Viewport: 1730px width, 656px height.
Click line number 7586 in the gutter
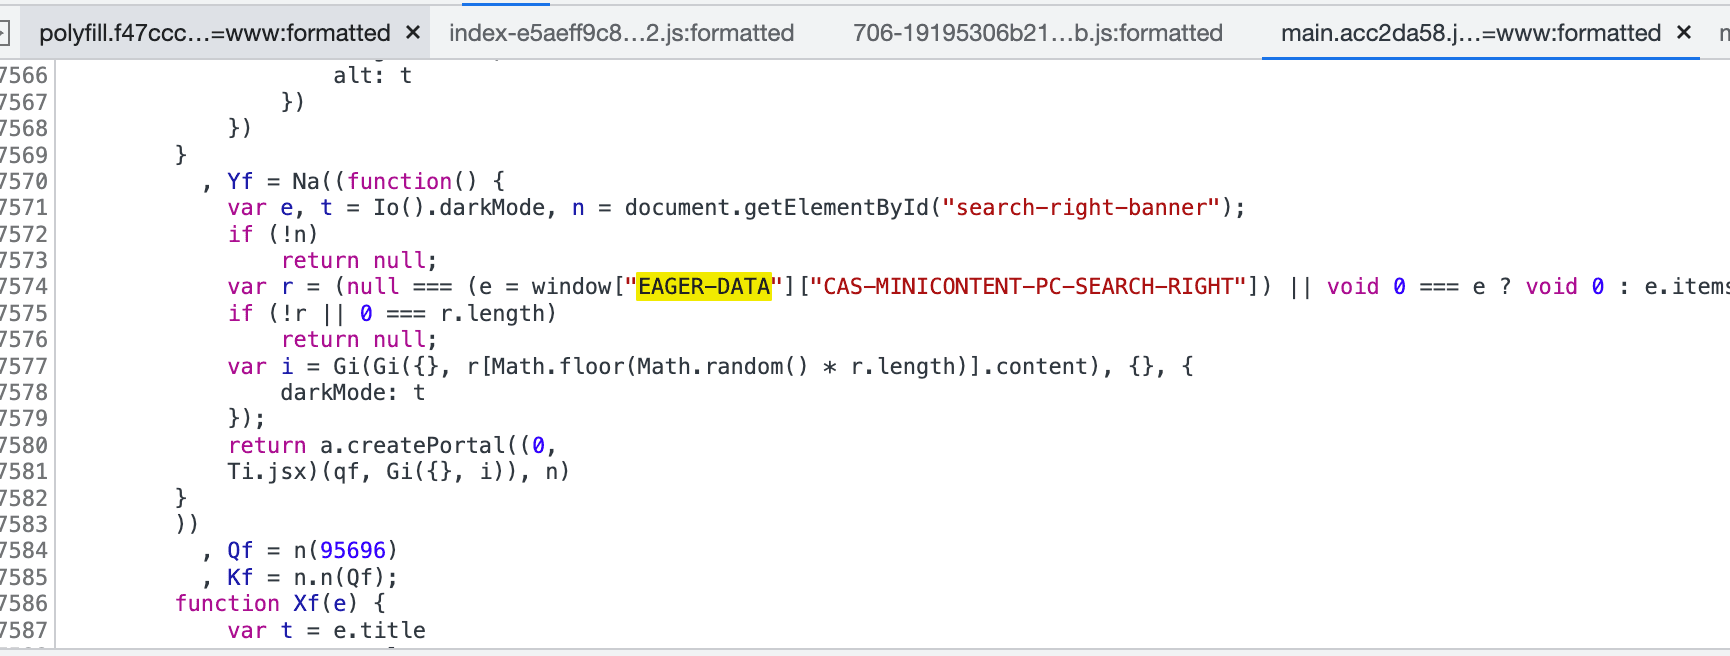[24, 604]
